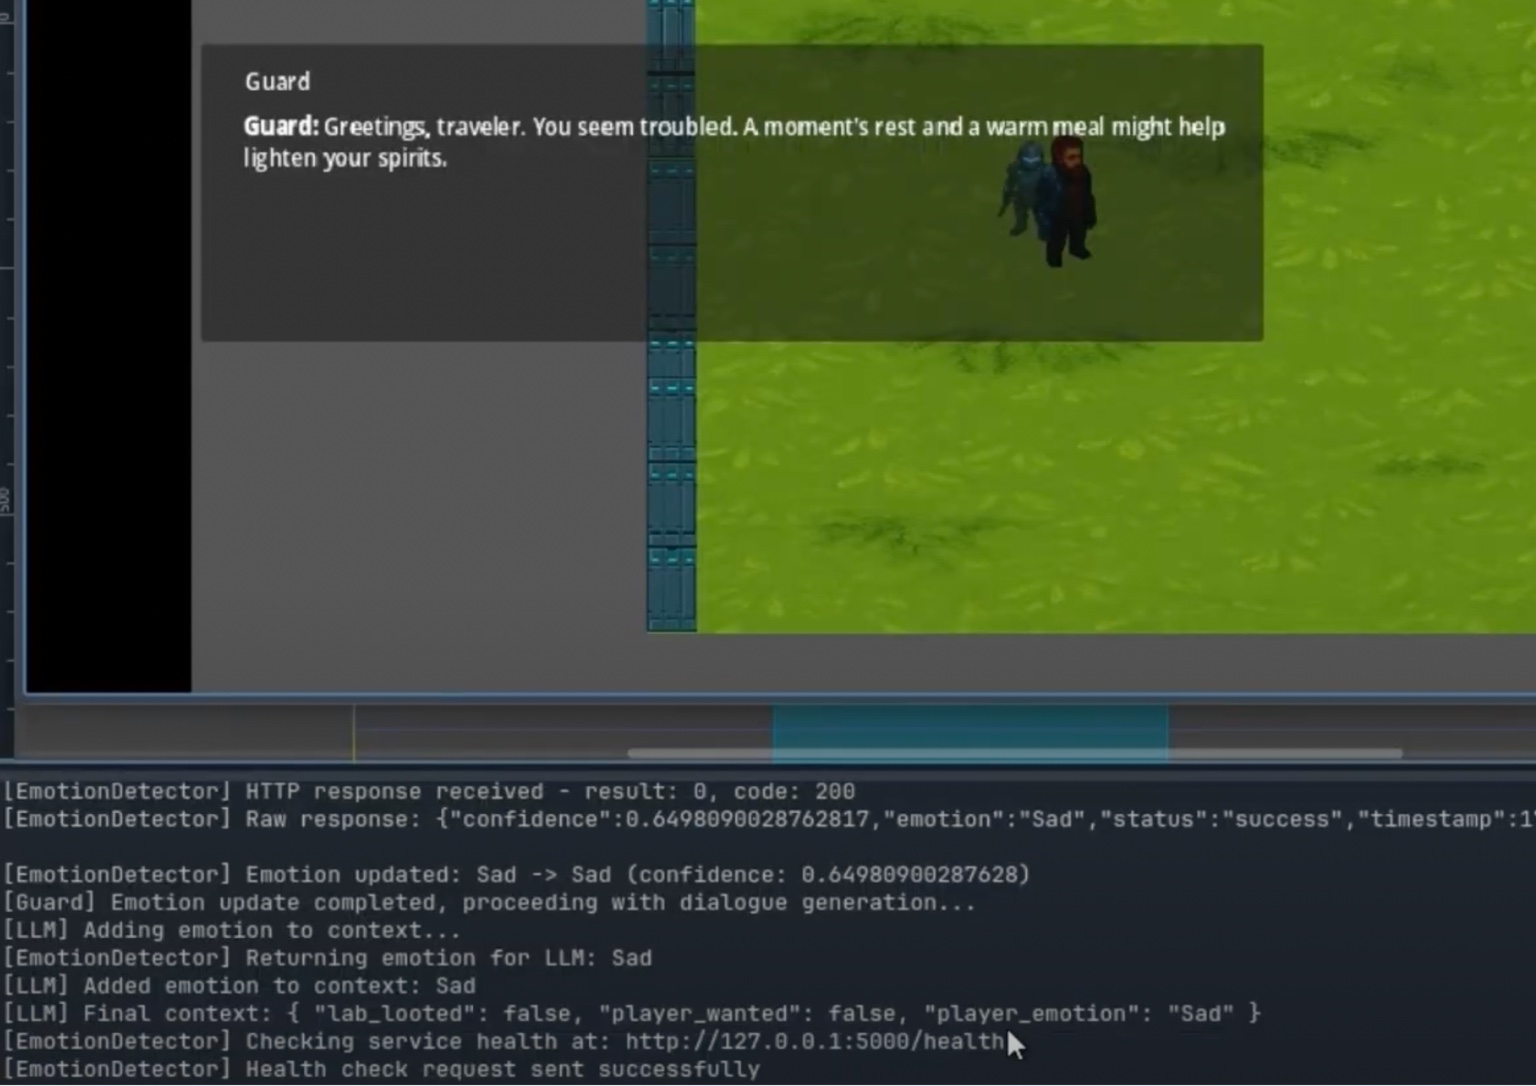Click the Guard speaker name in dialogue box
Viewport: 1536px width, 1086px height.
[277, 82]
